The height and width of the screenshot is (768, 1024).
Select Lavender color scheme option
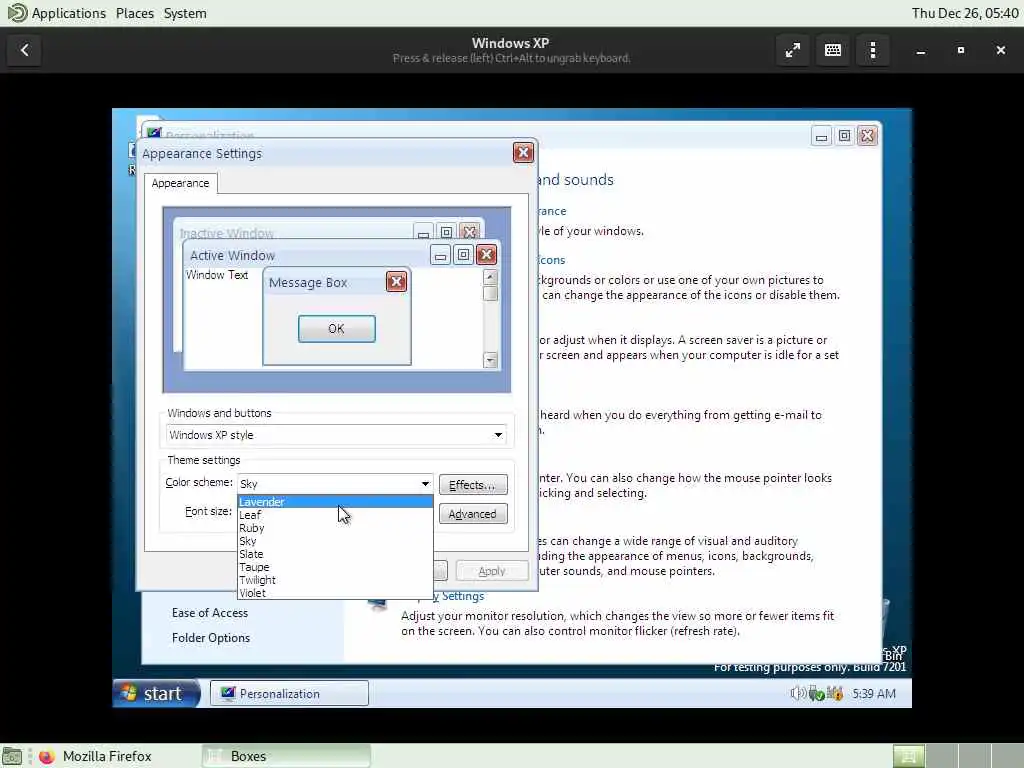[335, 502]
